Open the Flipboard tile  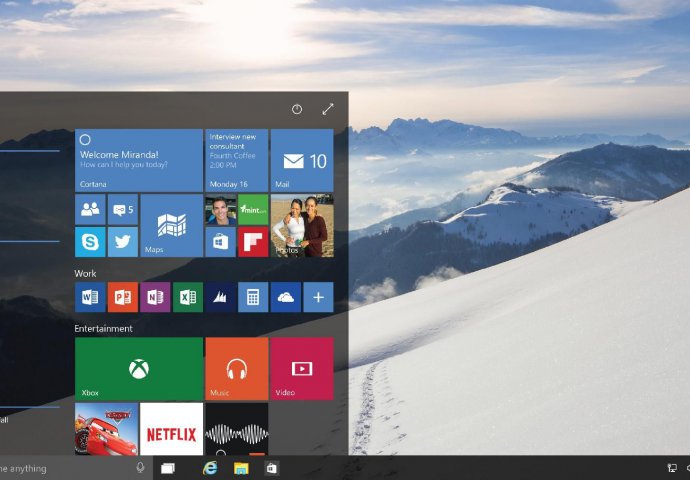(x=253, y=242)
